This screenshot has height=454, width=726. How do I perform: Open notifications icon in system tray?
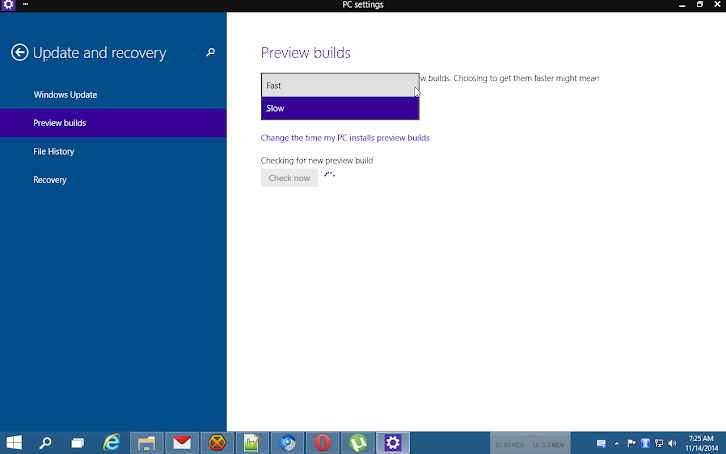[x=601, y=443]
